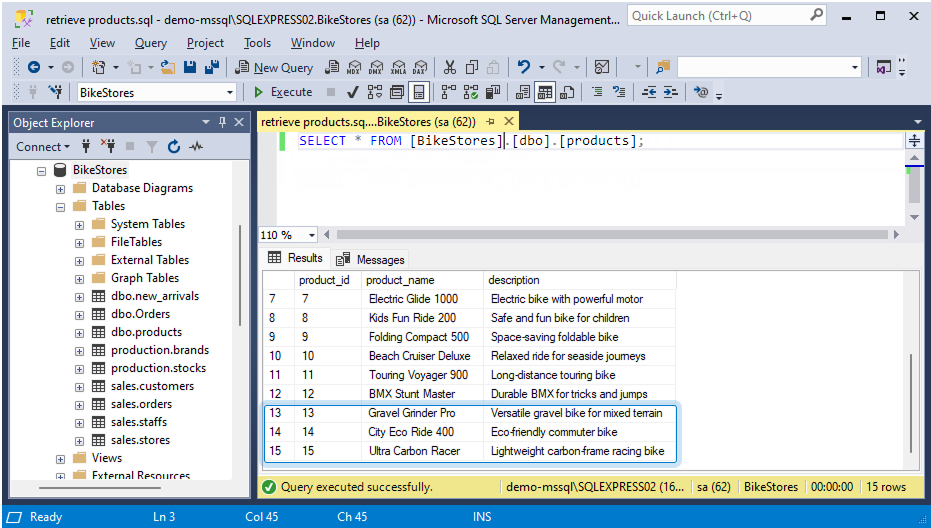Click Specify Values for Template Parameters icon
Viewport: 931px width, 528px height.
[701, 92]
